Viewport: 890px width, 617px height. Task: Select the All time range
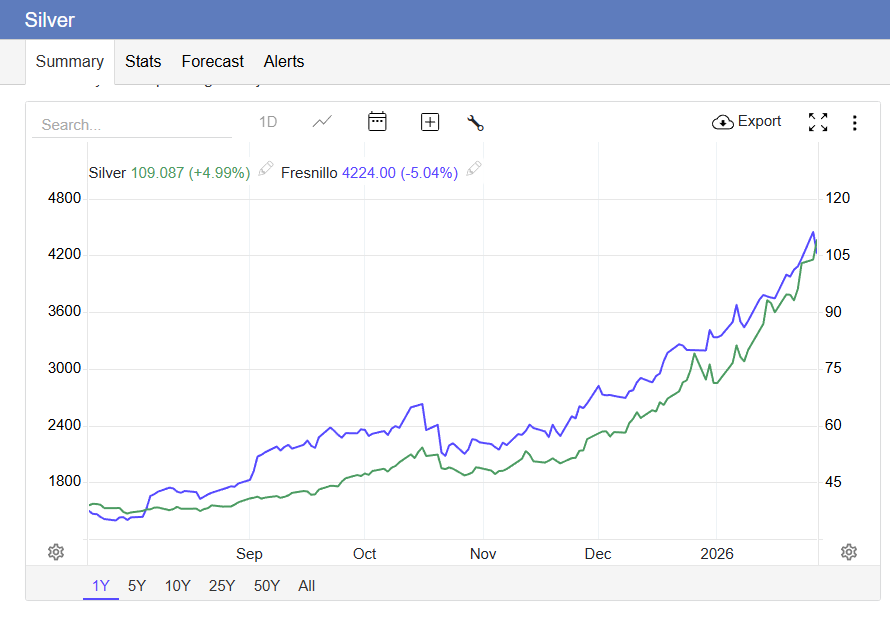pyautogui.click(x=306, y=586)
